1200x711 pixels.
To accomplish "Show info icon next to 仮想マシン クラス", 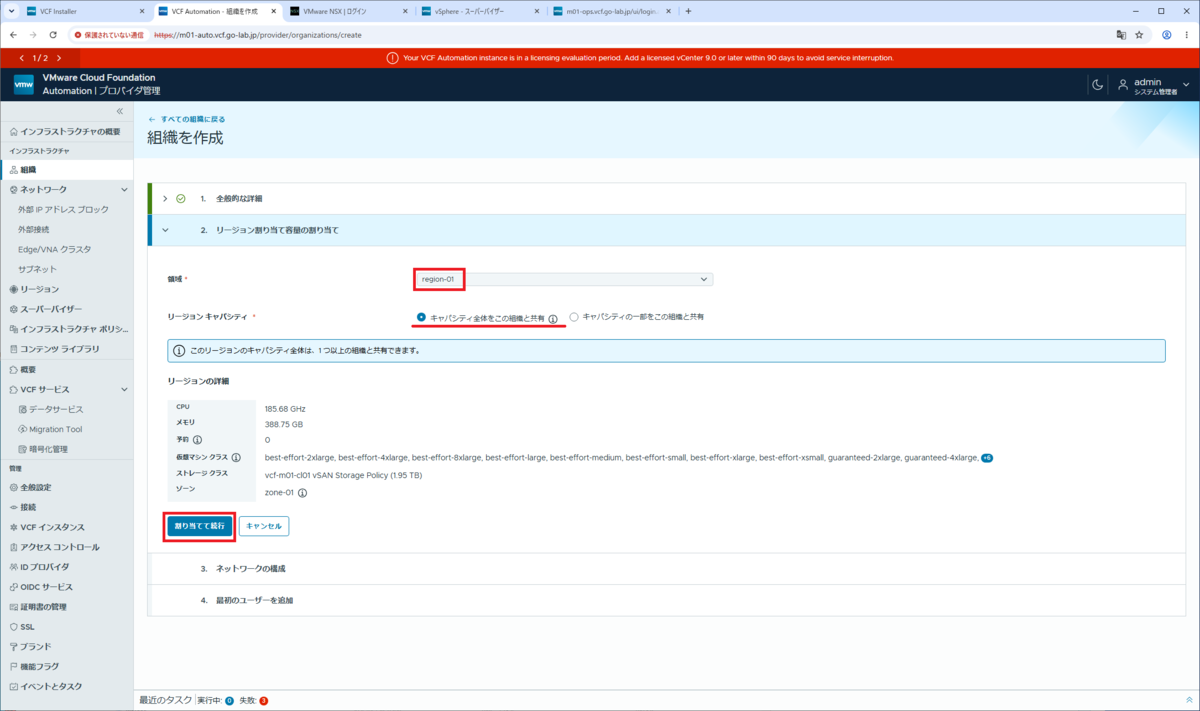I will point(237,457).
